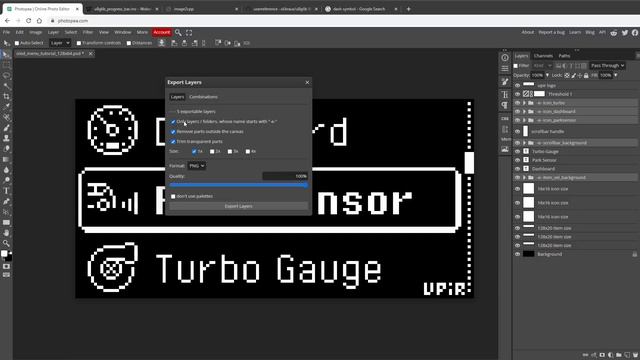Open the Window menu

(122, 32)
